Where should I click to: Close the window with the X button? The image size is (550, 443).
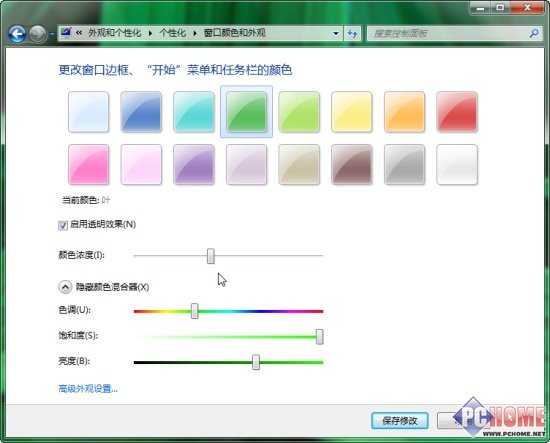click(x=527, y=8)
